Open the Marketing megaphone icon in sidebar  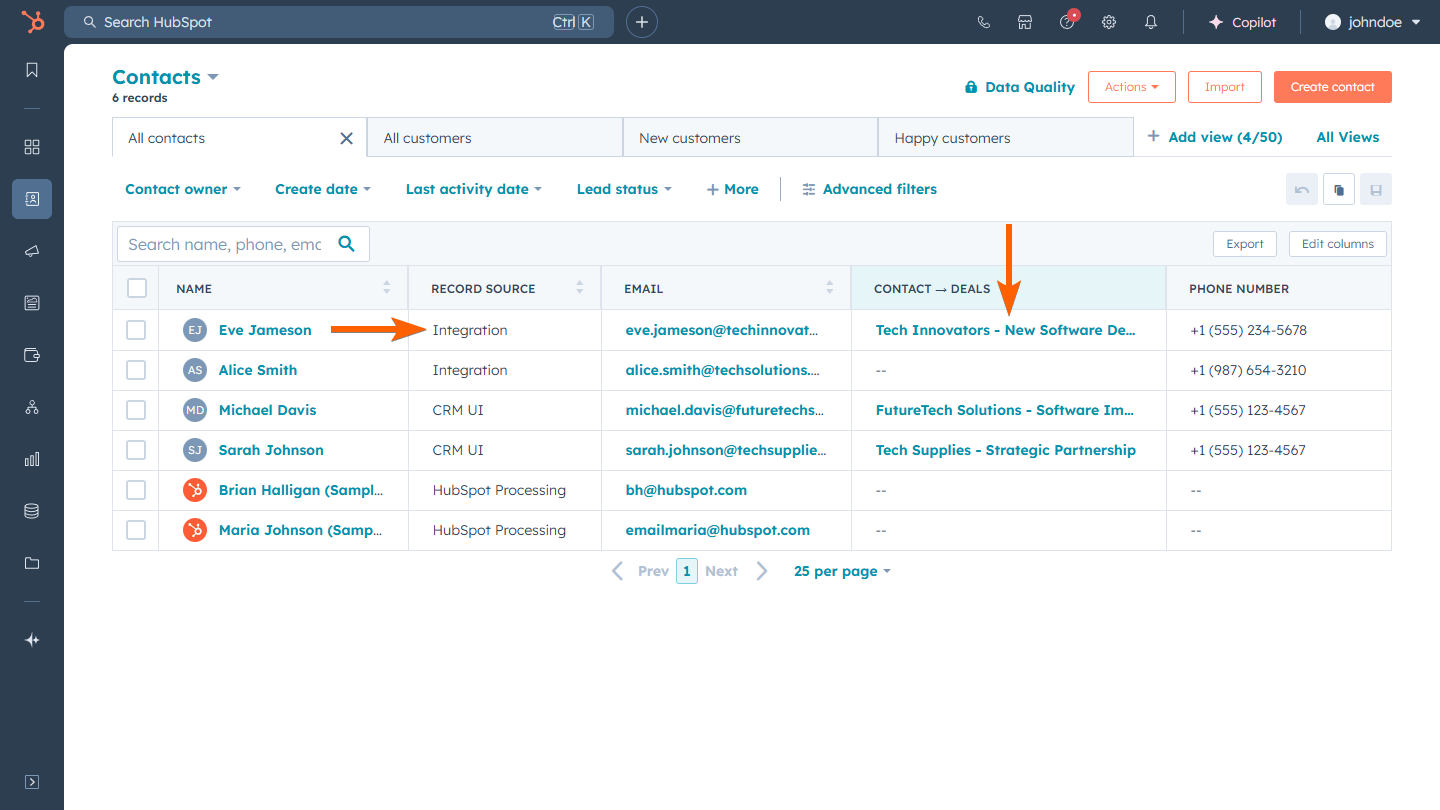[32, 251]
